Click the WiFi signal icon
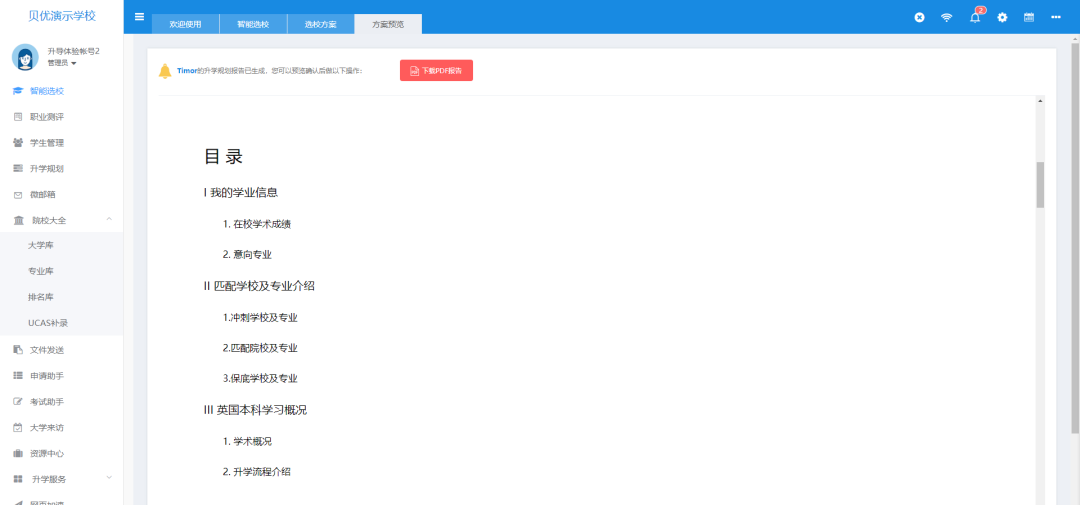Image resolution: width=1080 pixels, height=505 pixels. (x=946, y=17)
